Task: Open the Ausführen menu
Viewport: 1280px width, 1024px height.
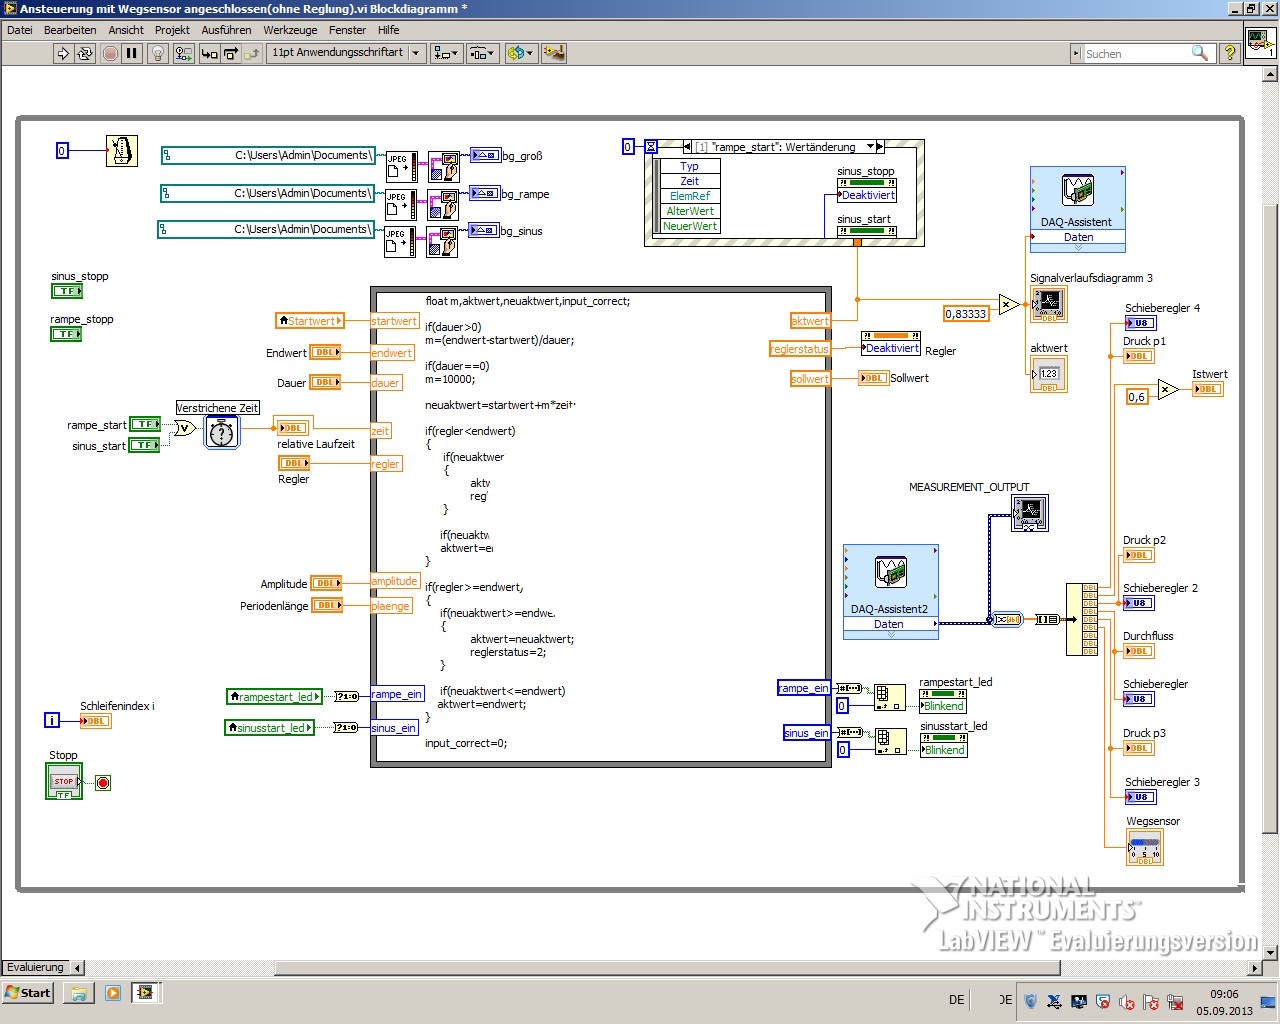Action: click(x=226, y=30)
